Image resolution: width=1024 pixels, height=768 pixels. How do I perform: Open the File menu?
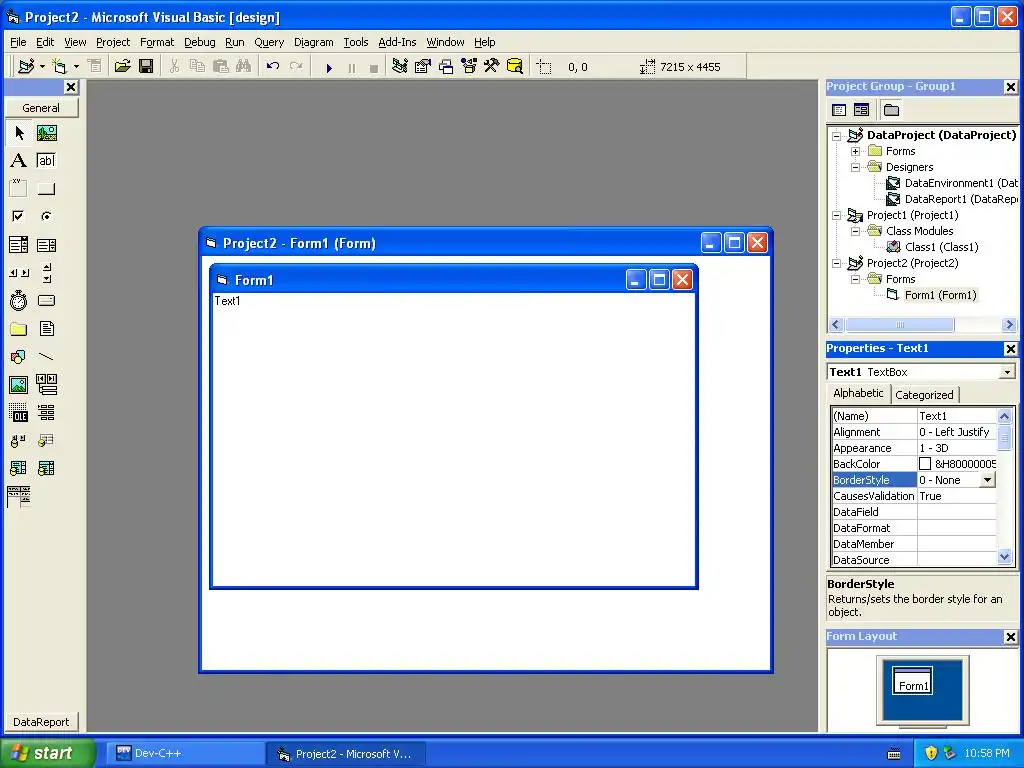(x=18, y=42)
